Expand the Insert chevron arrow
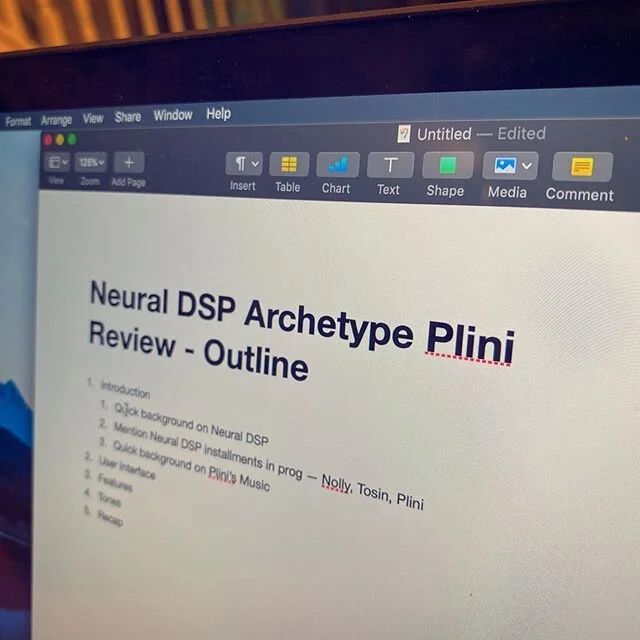640x640 pixels. pos(255,164)
